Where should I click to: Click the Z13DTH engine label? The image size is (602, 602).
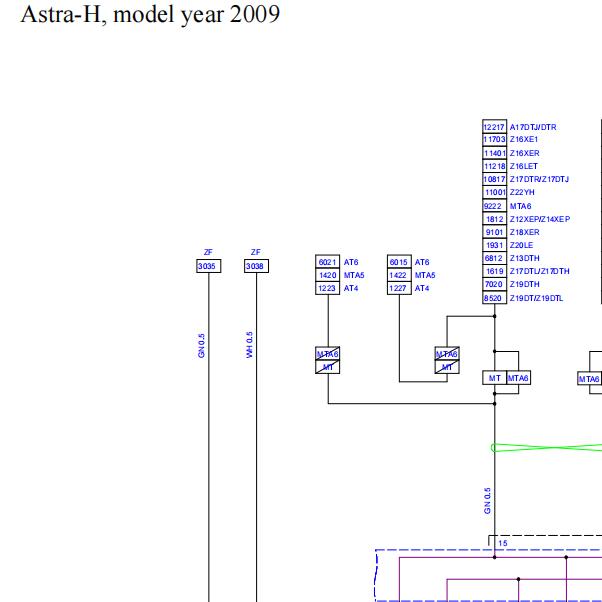click(x=524, y=258)
